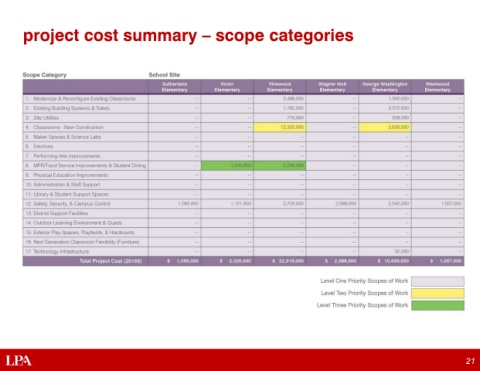Select the Victor Elementary column header
Screen dimensions: 480x371
pos(227,87)
